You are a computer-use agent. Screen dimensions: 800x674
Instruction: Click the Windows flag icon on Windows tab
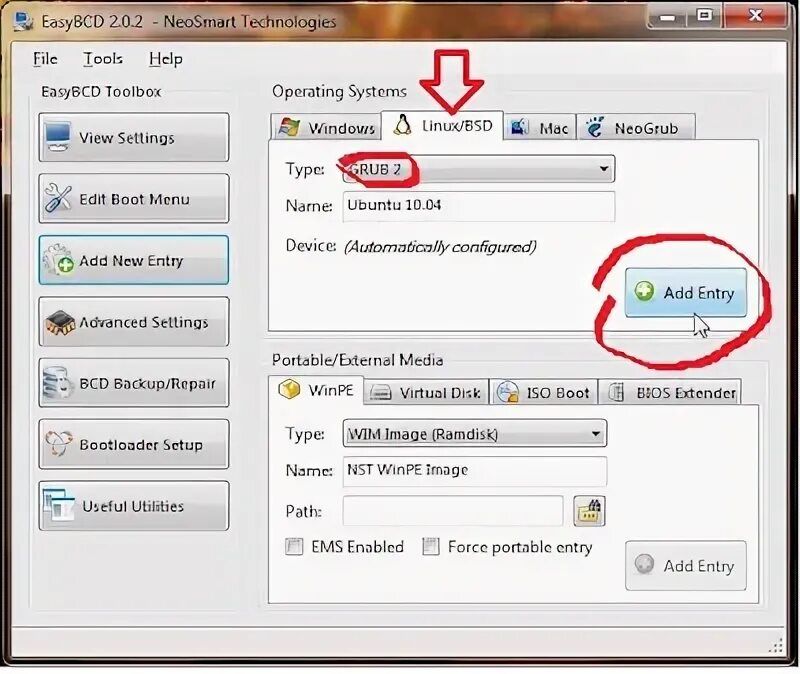(289, 127)
